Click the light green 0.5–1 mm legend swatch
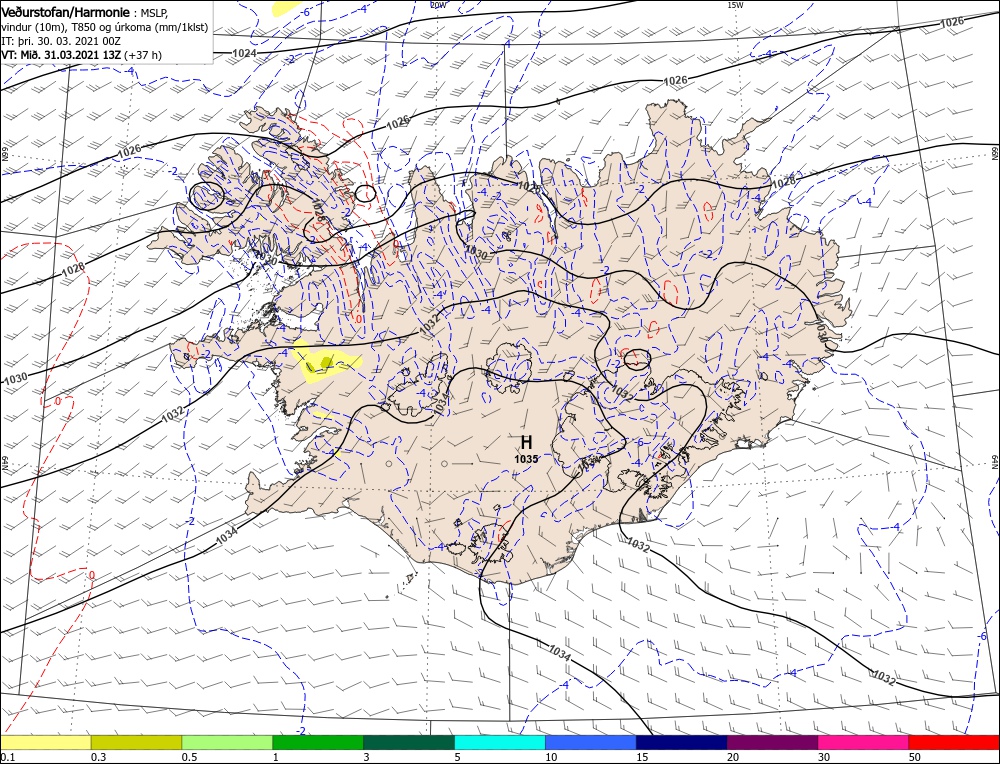1000x764 pixels. click(x=227, y=742)
